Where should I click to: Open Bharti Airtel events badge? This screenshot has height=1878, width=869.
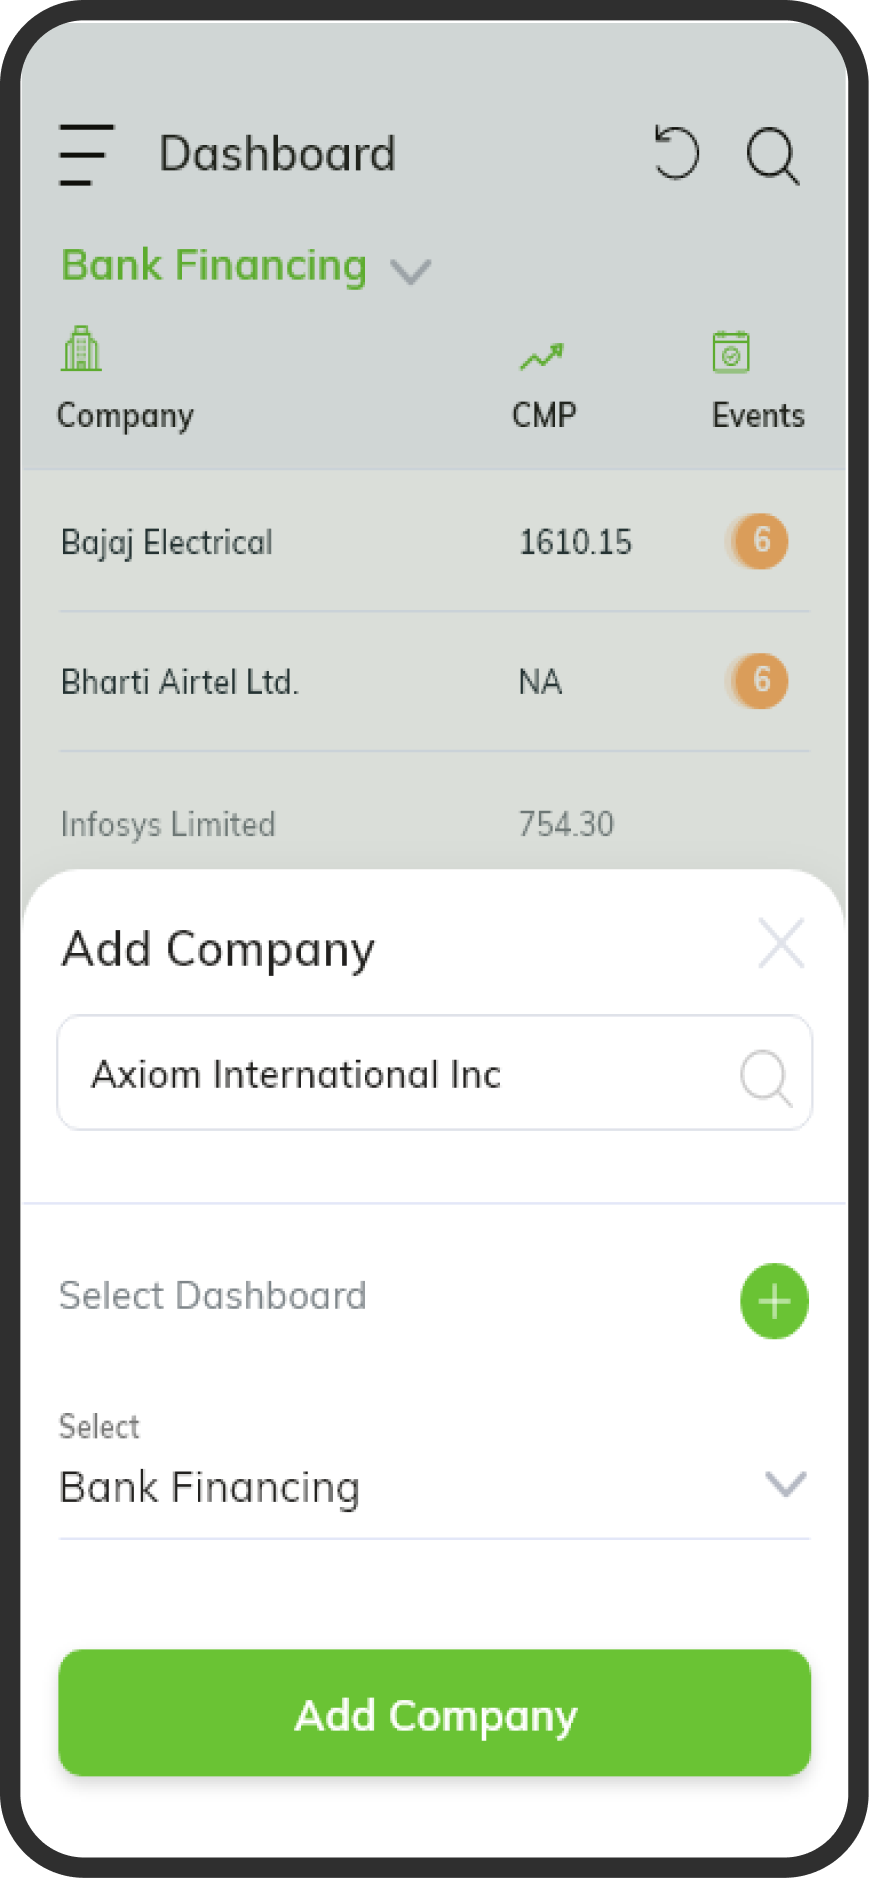tap(758, 681)
